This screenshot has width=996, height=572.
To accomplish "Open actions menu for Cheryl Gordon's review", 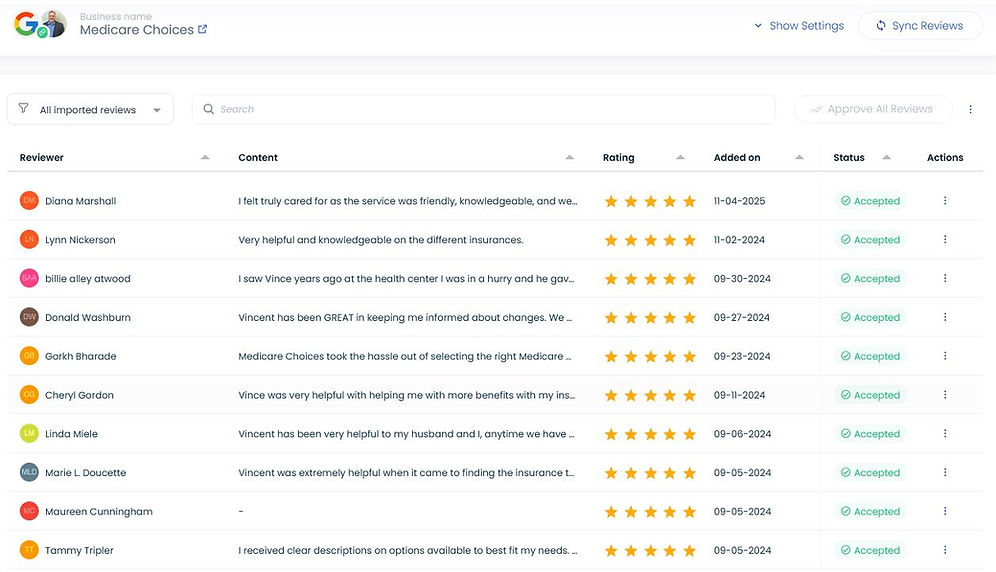I will 945,395.
